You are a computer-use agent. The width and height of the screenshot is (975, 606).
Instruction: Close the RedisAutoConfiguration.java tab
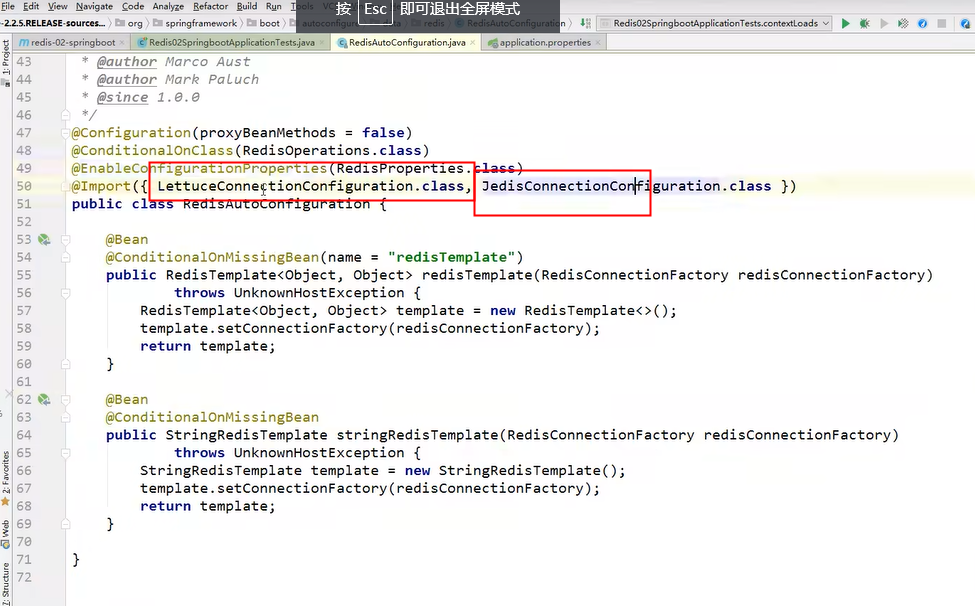coord(473,43)
